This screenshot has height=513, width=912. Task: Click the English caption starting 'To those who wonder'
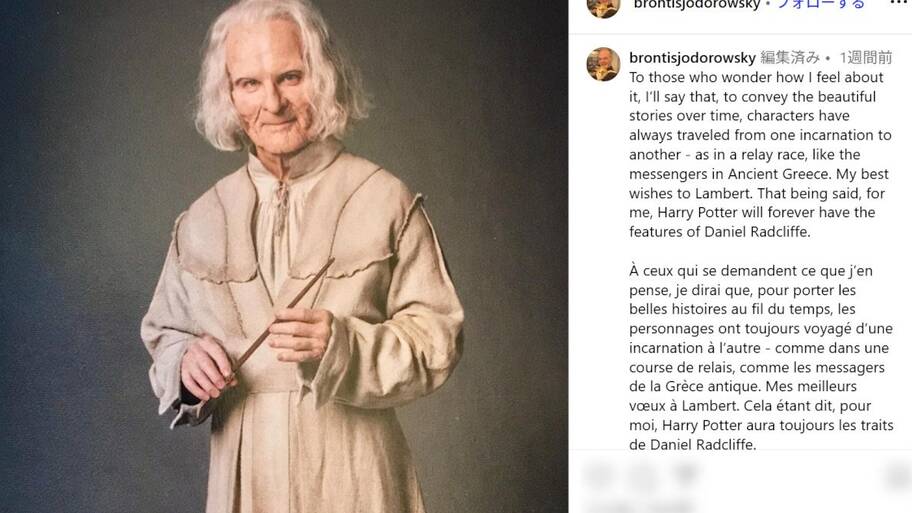(x=760, y=155)
